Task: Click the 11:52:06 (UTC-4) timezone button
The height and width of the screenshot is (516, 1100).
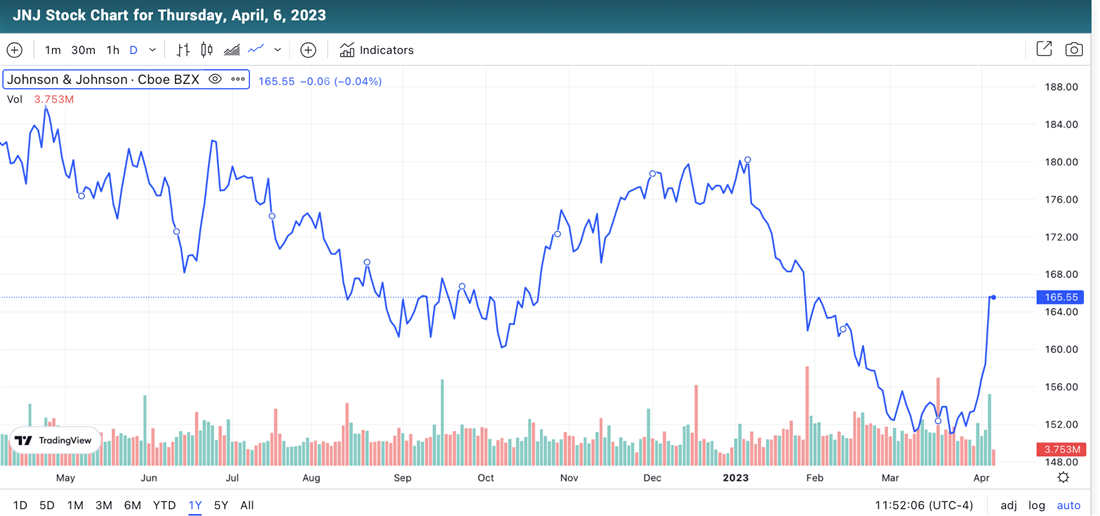Action: [x=923, y=505]
